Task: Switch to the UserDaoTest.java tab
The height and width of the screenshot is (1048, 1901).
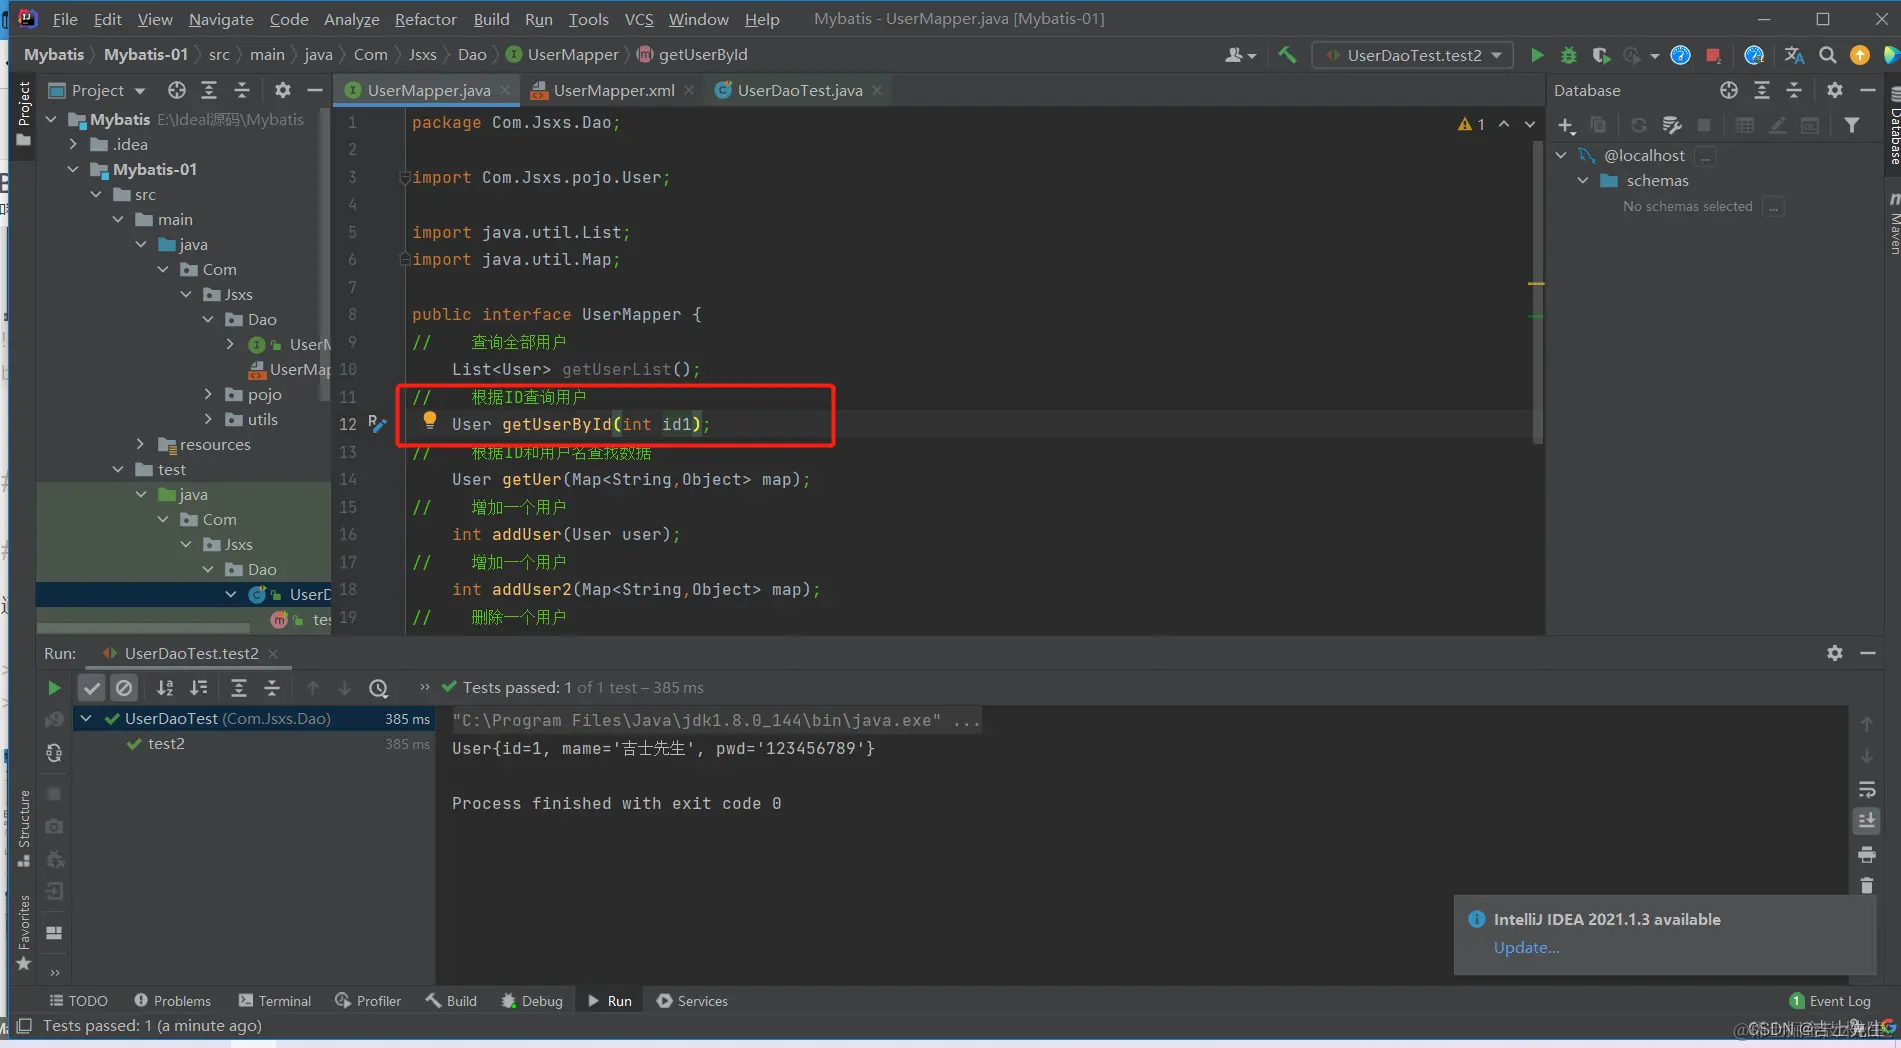Action: (x=799, y=90)
